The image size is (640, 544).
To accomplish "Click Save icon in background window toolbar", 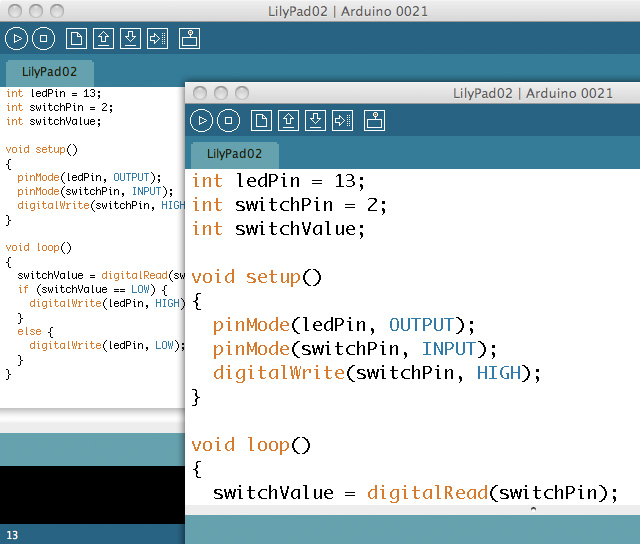I will (130, 39).
